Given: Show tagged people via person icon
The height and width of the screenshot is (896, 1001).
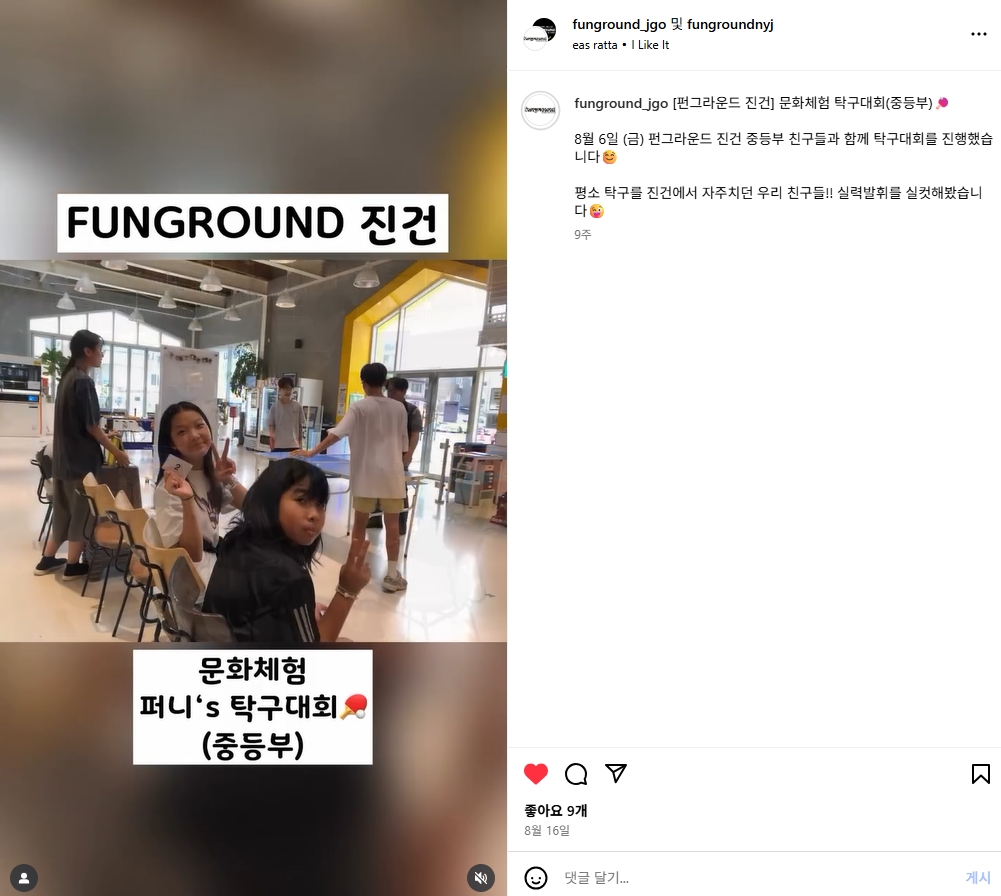Looking at the screenshot, I should 24,878.
